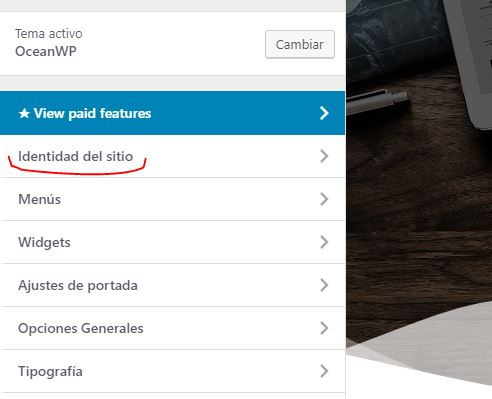The image size is (492, 399).
Task: Open the View paid features section
Action: point(172,113)
